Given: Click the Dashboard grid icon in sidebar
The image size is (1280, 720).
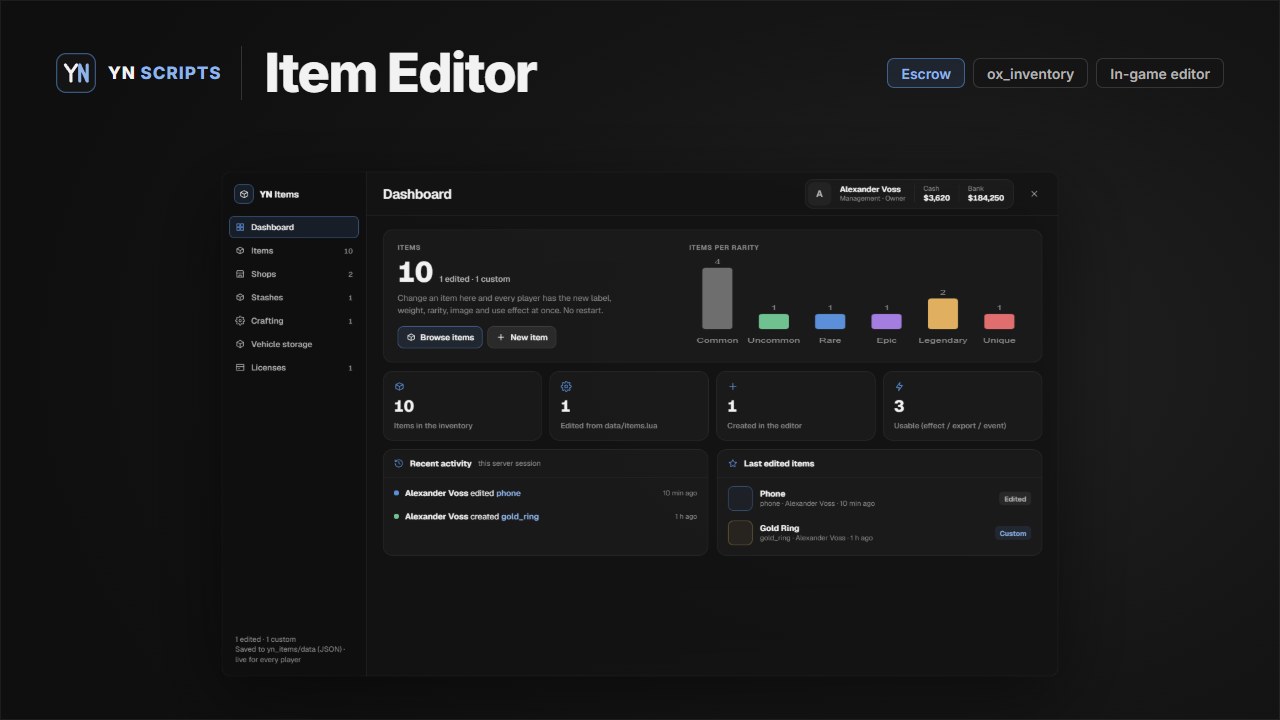Looking at the screenshot, I should pos(240,227).
